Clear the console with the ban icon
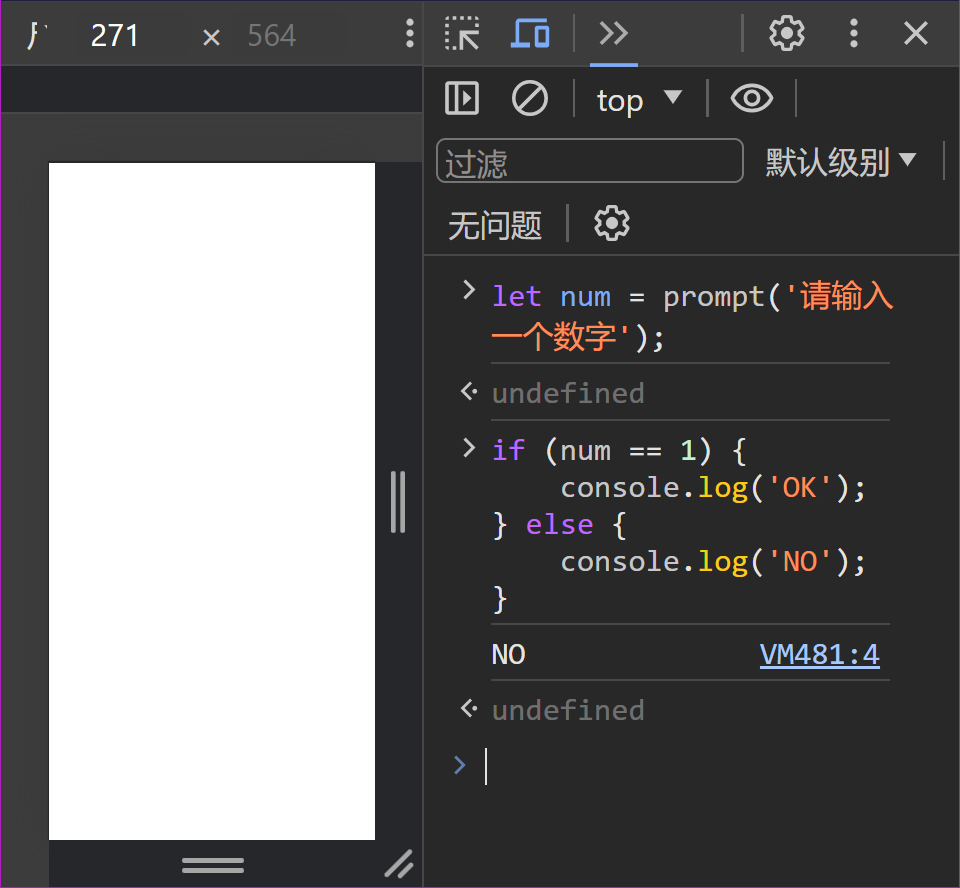Viewport: 960px width, 888px height. [x=530, y=99]
